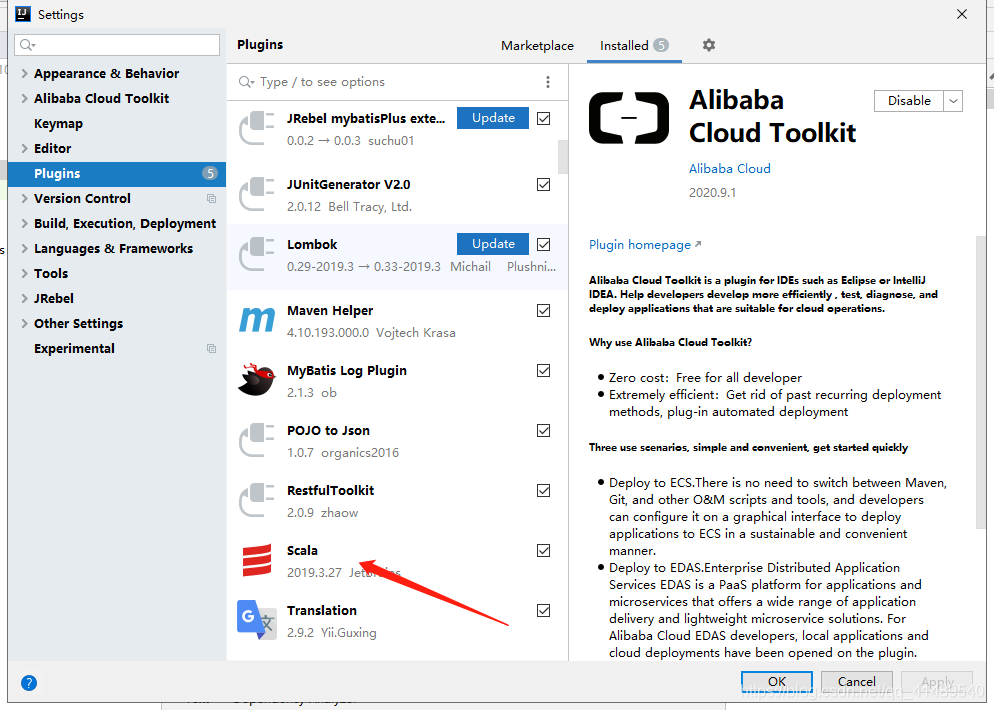Expand Languages & Frameworks node
This screenshot has width=994, height=710.
pyautogui.click(x=24, y=248)
